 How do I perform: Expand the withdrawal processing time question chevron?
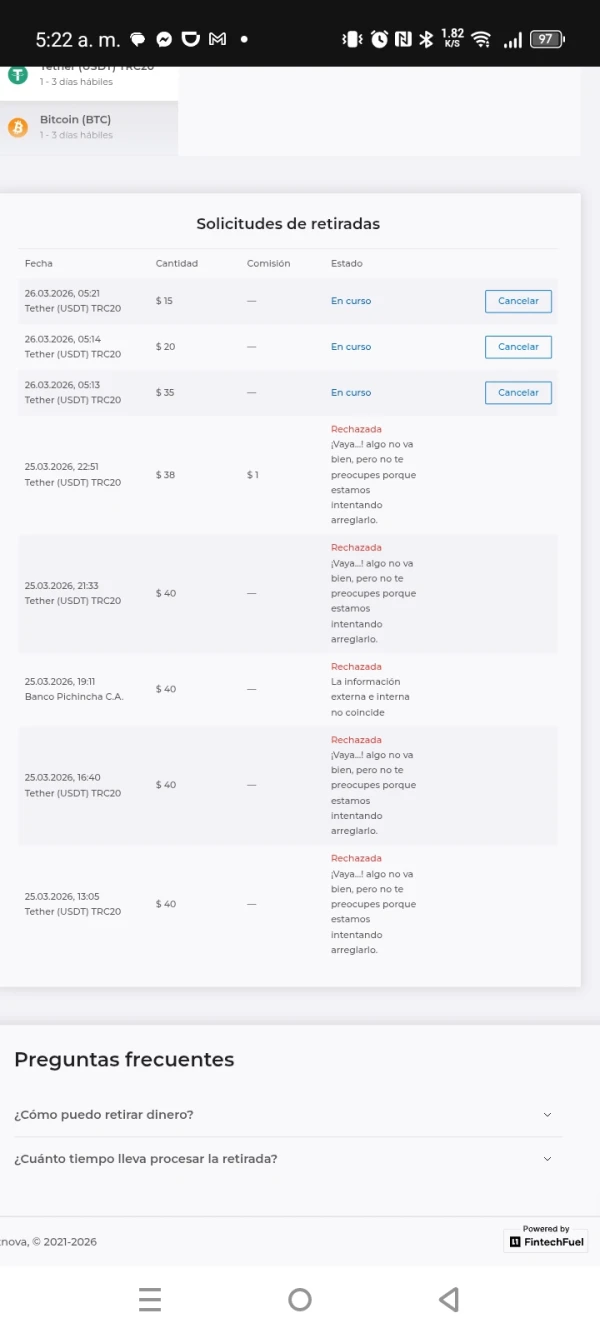(x=547, y=1159)
